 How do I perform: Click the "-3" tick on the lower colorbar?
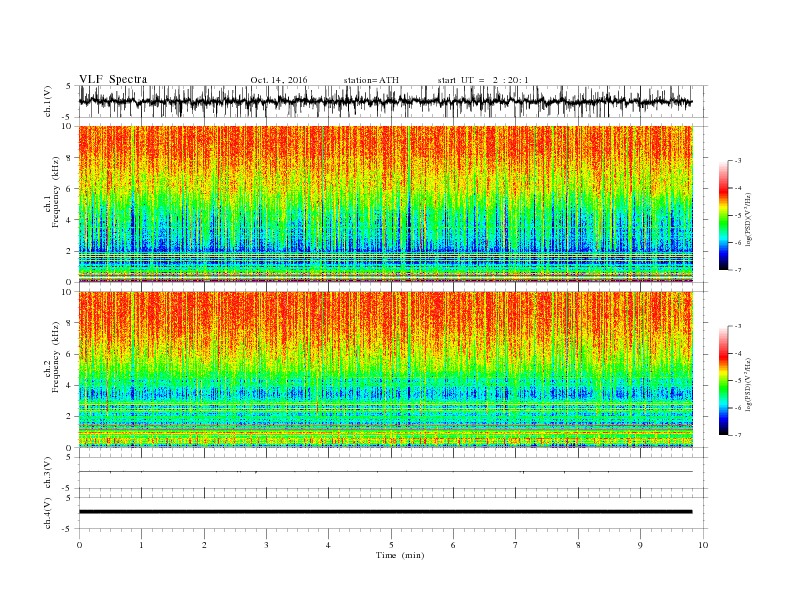(738, 326)
